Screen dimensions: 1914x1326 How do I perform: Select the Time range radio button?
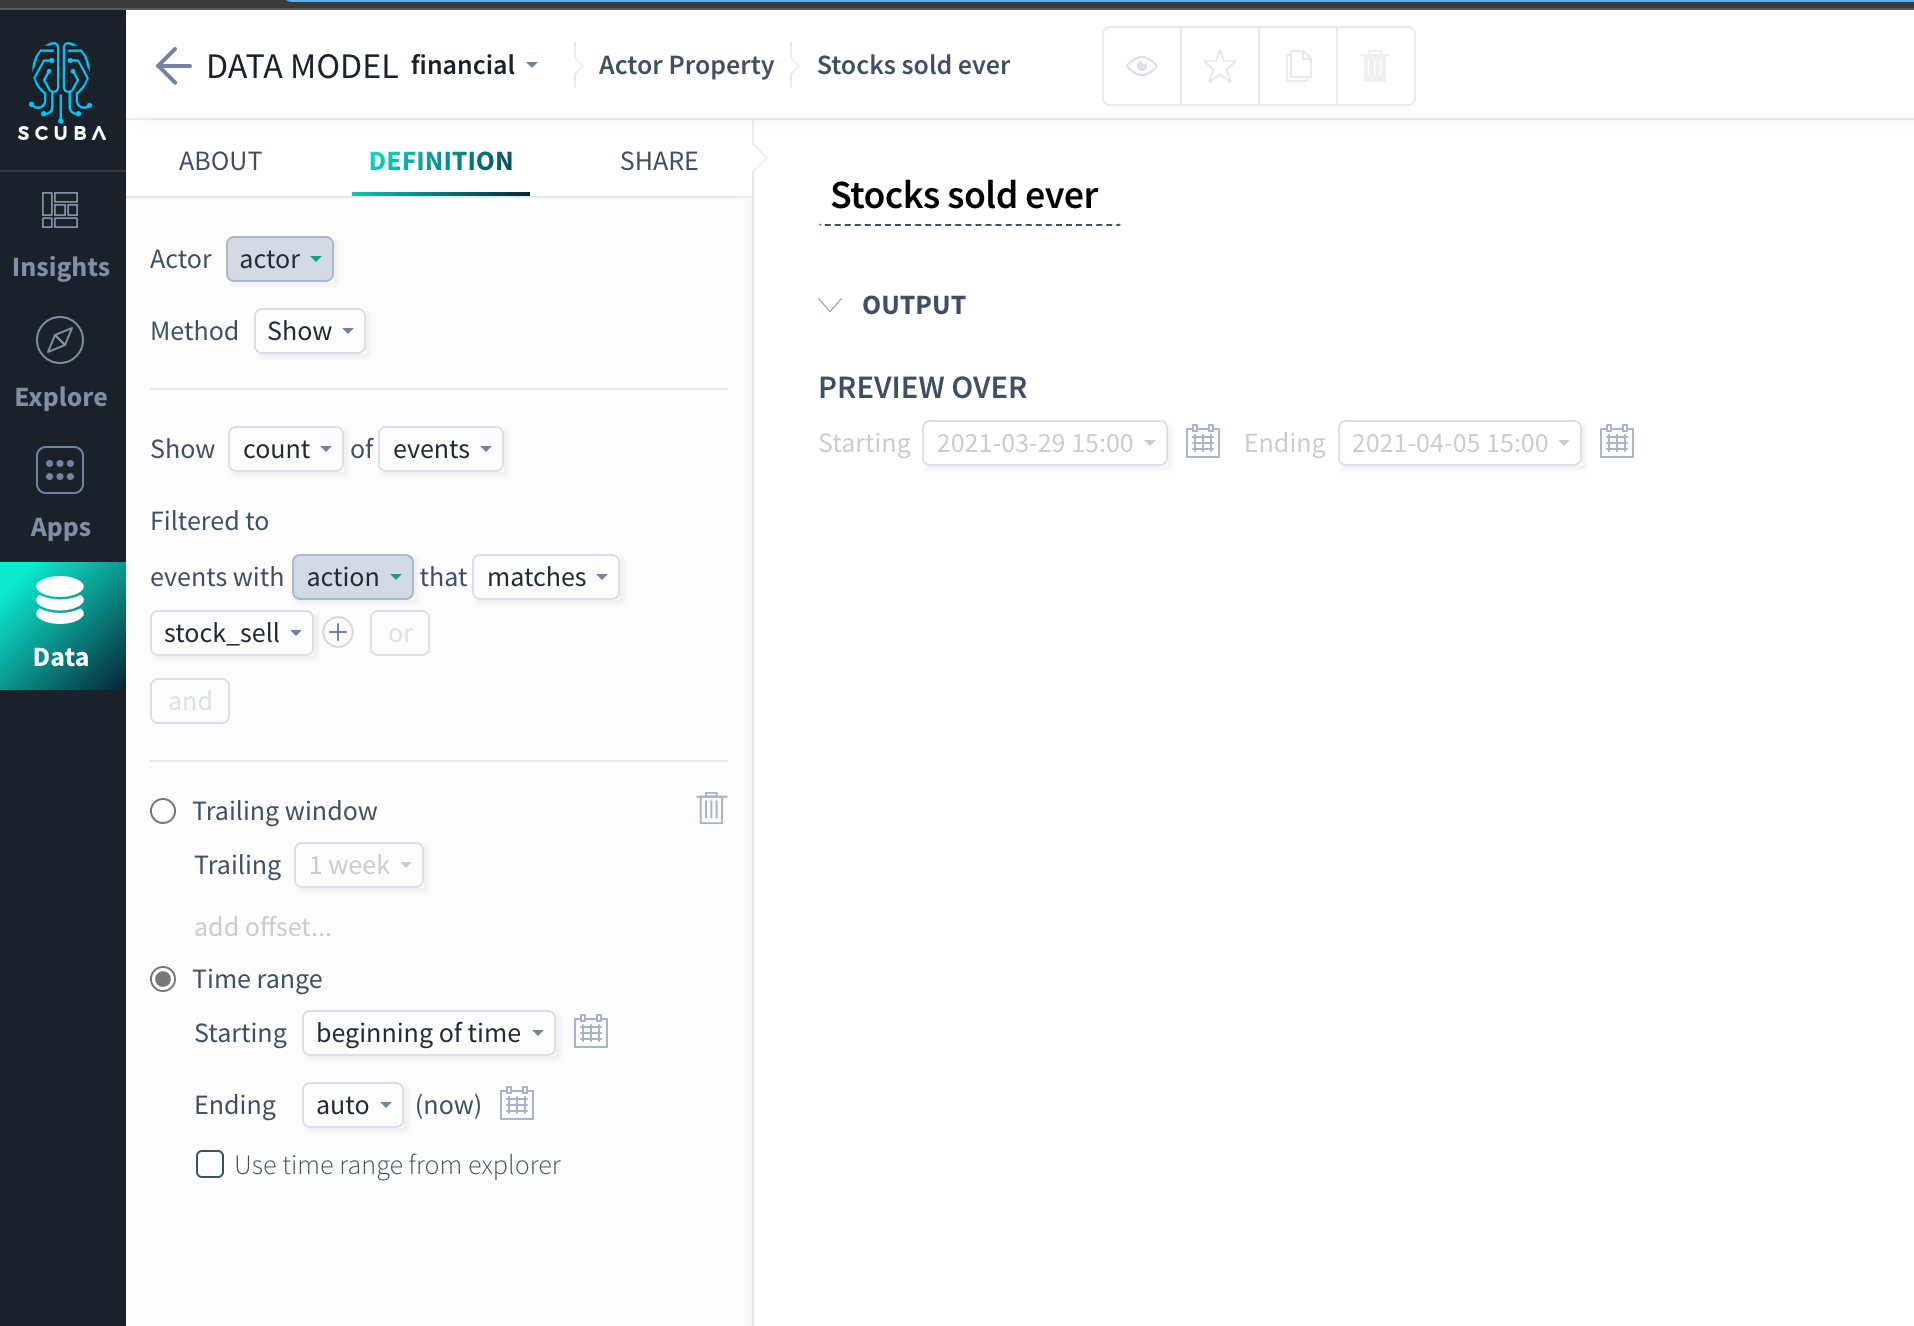click(x=163, y=979)
